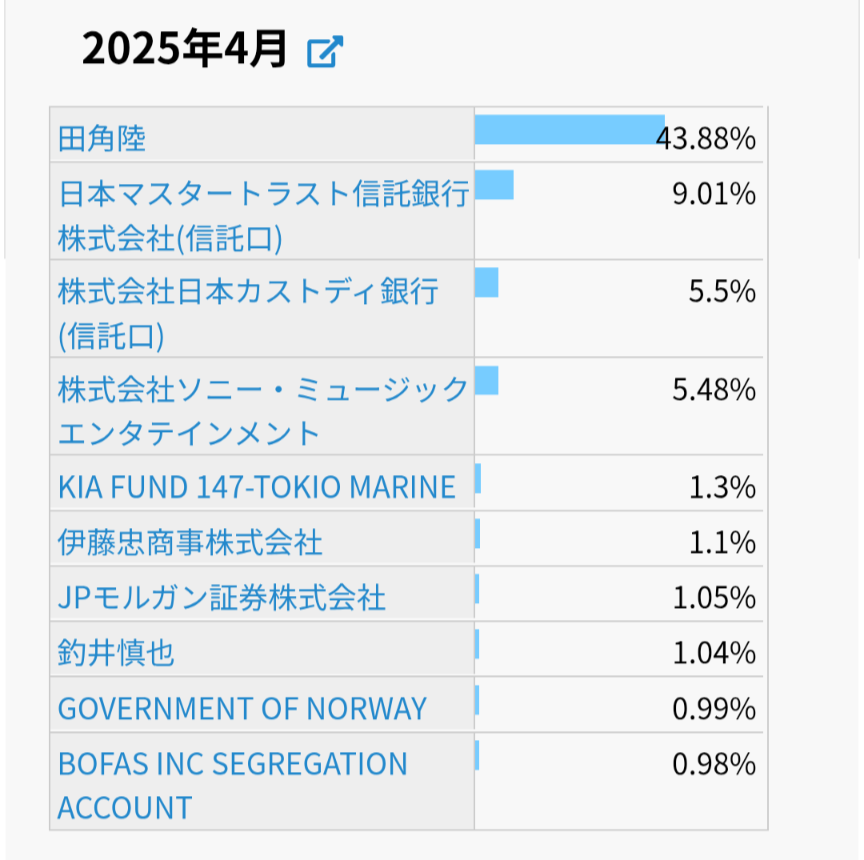Image resolution: width=864 pixels, height=860 pixels.
Task: Click the 5.5% bar for 日本カストディ銀行
Action: [x=487, y=283]
